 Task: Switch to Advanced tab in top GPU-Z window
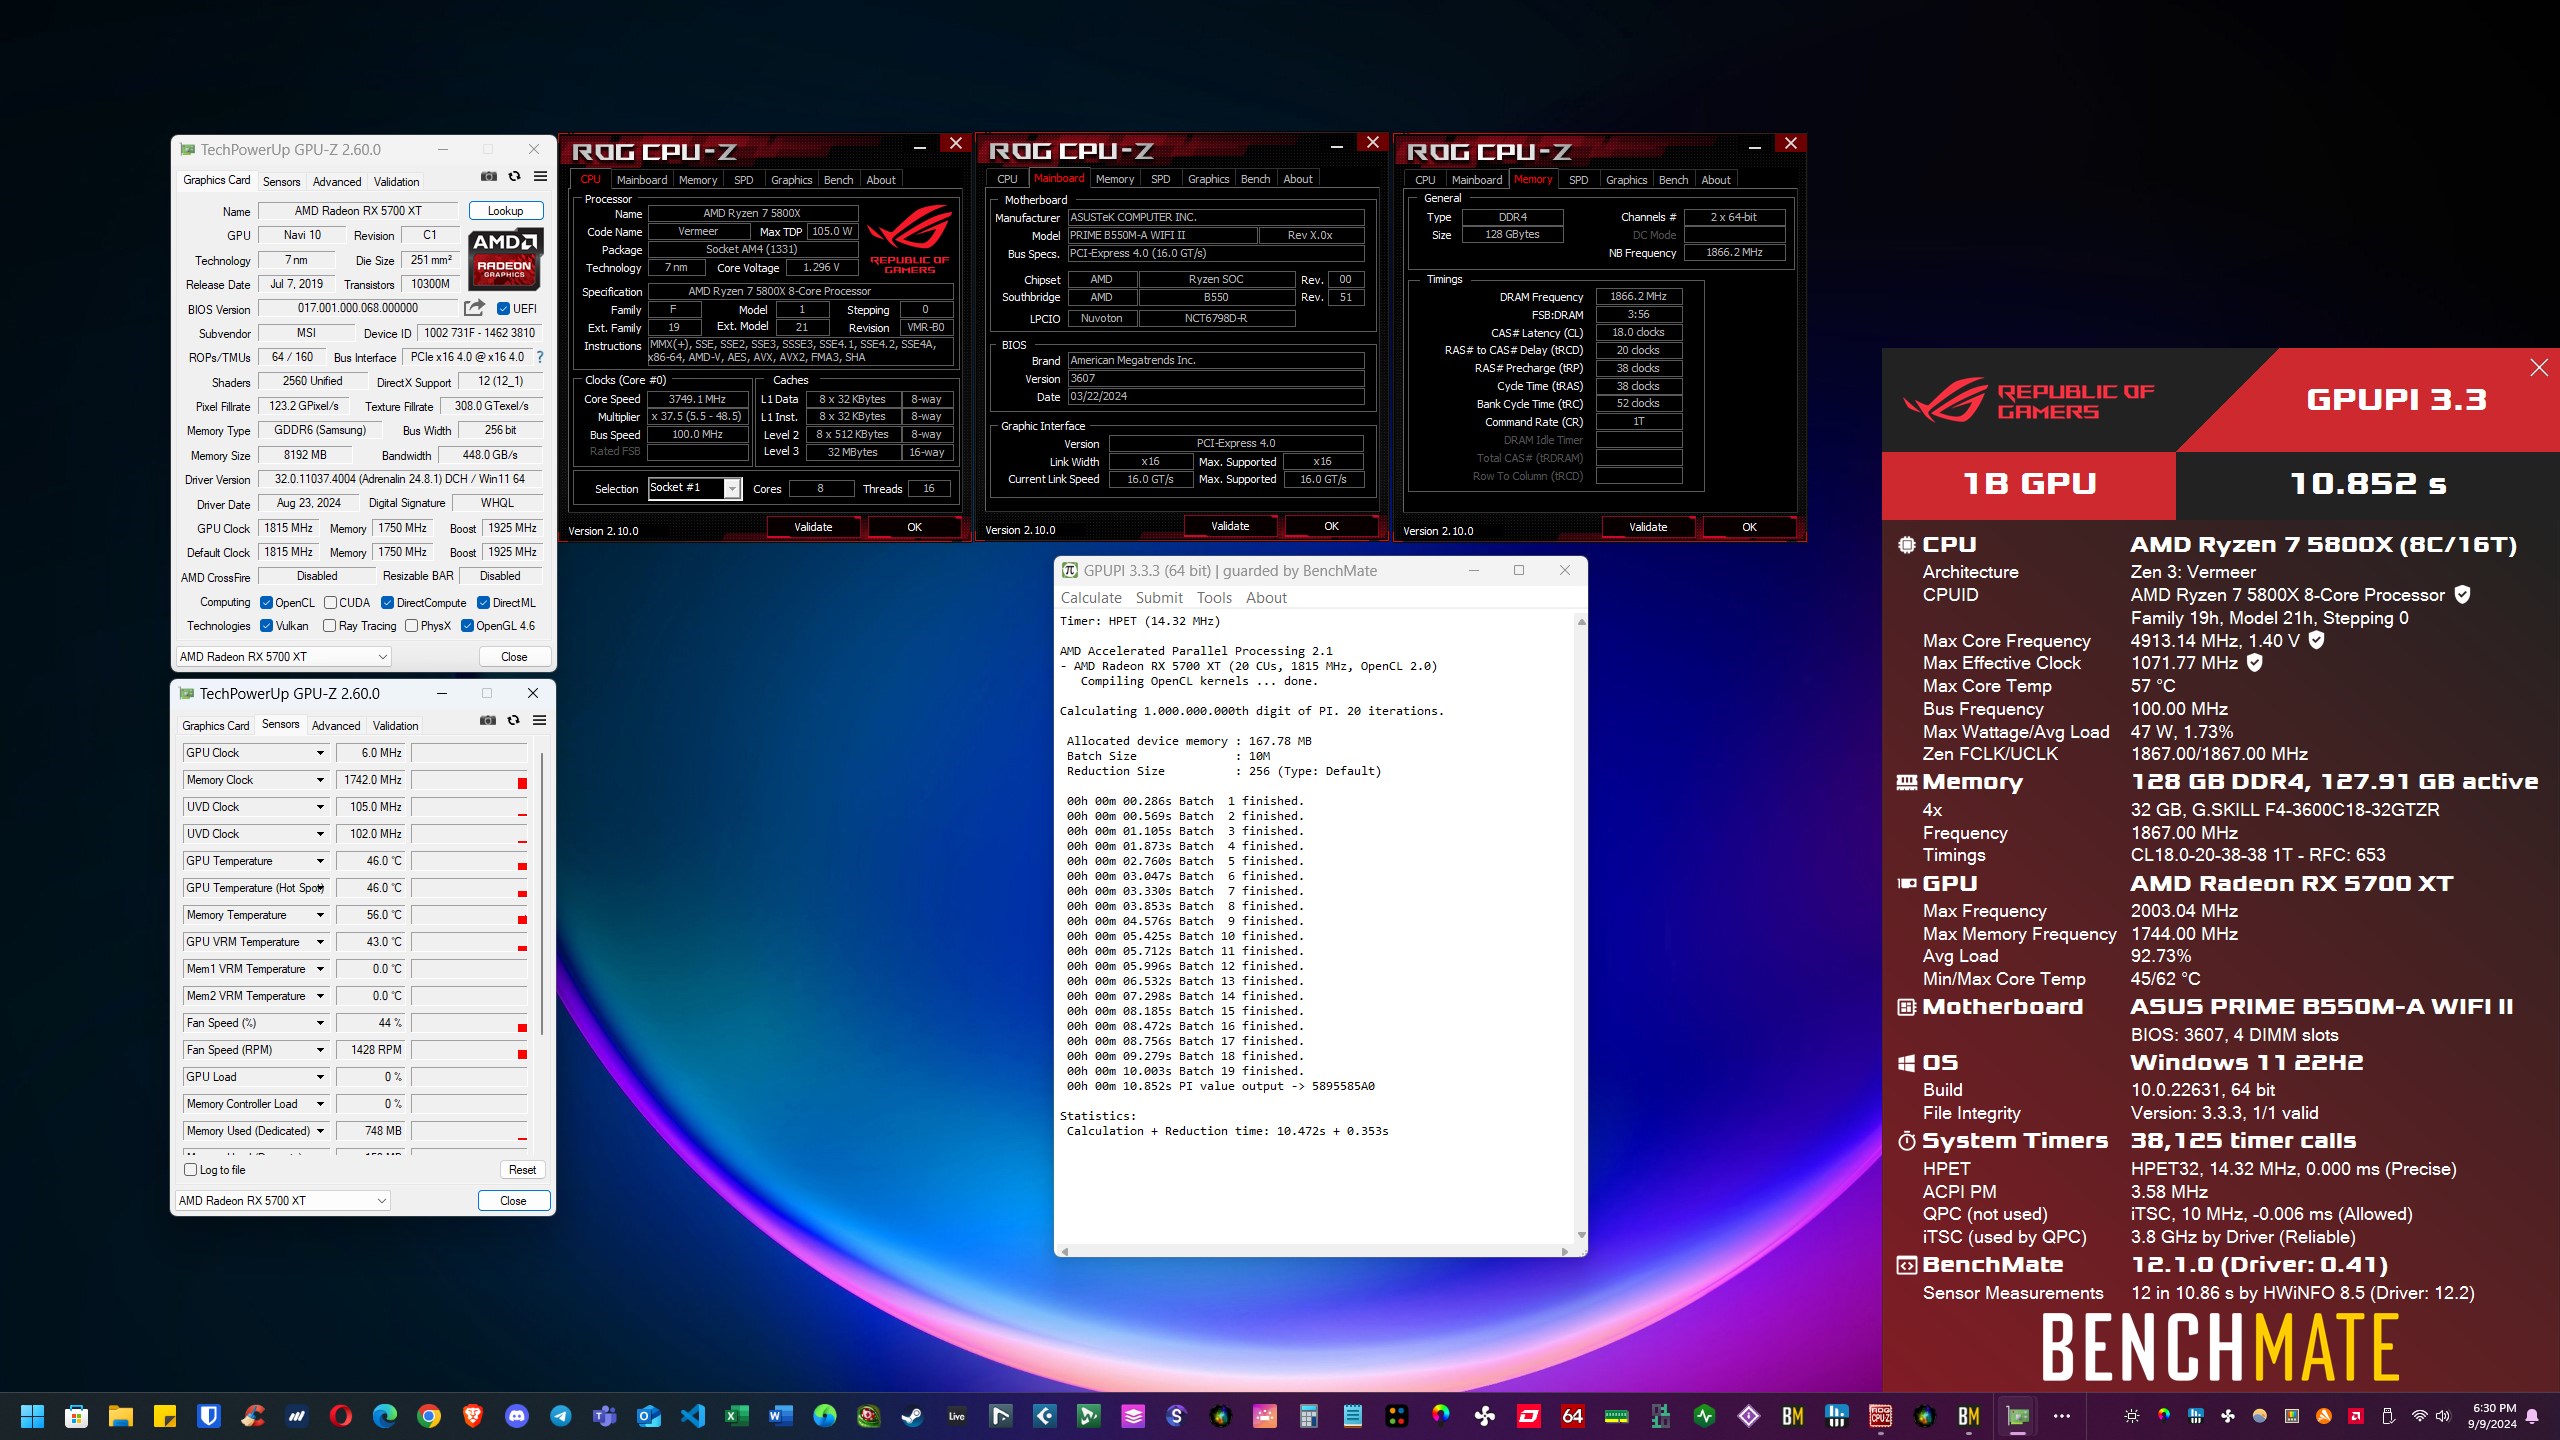pyautogui.click(x=337, y=182)
